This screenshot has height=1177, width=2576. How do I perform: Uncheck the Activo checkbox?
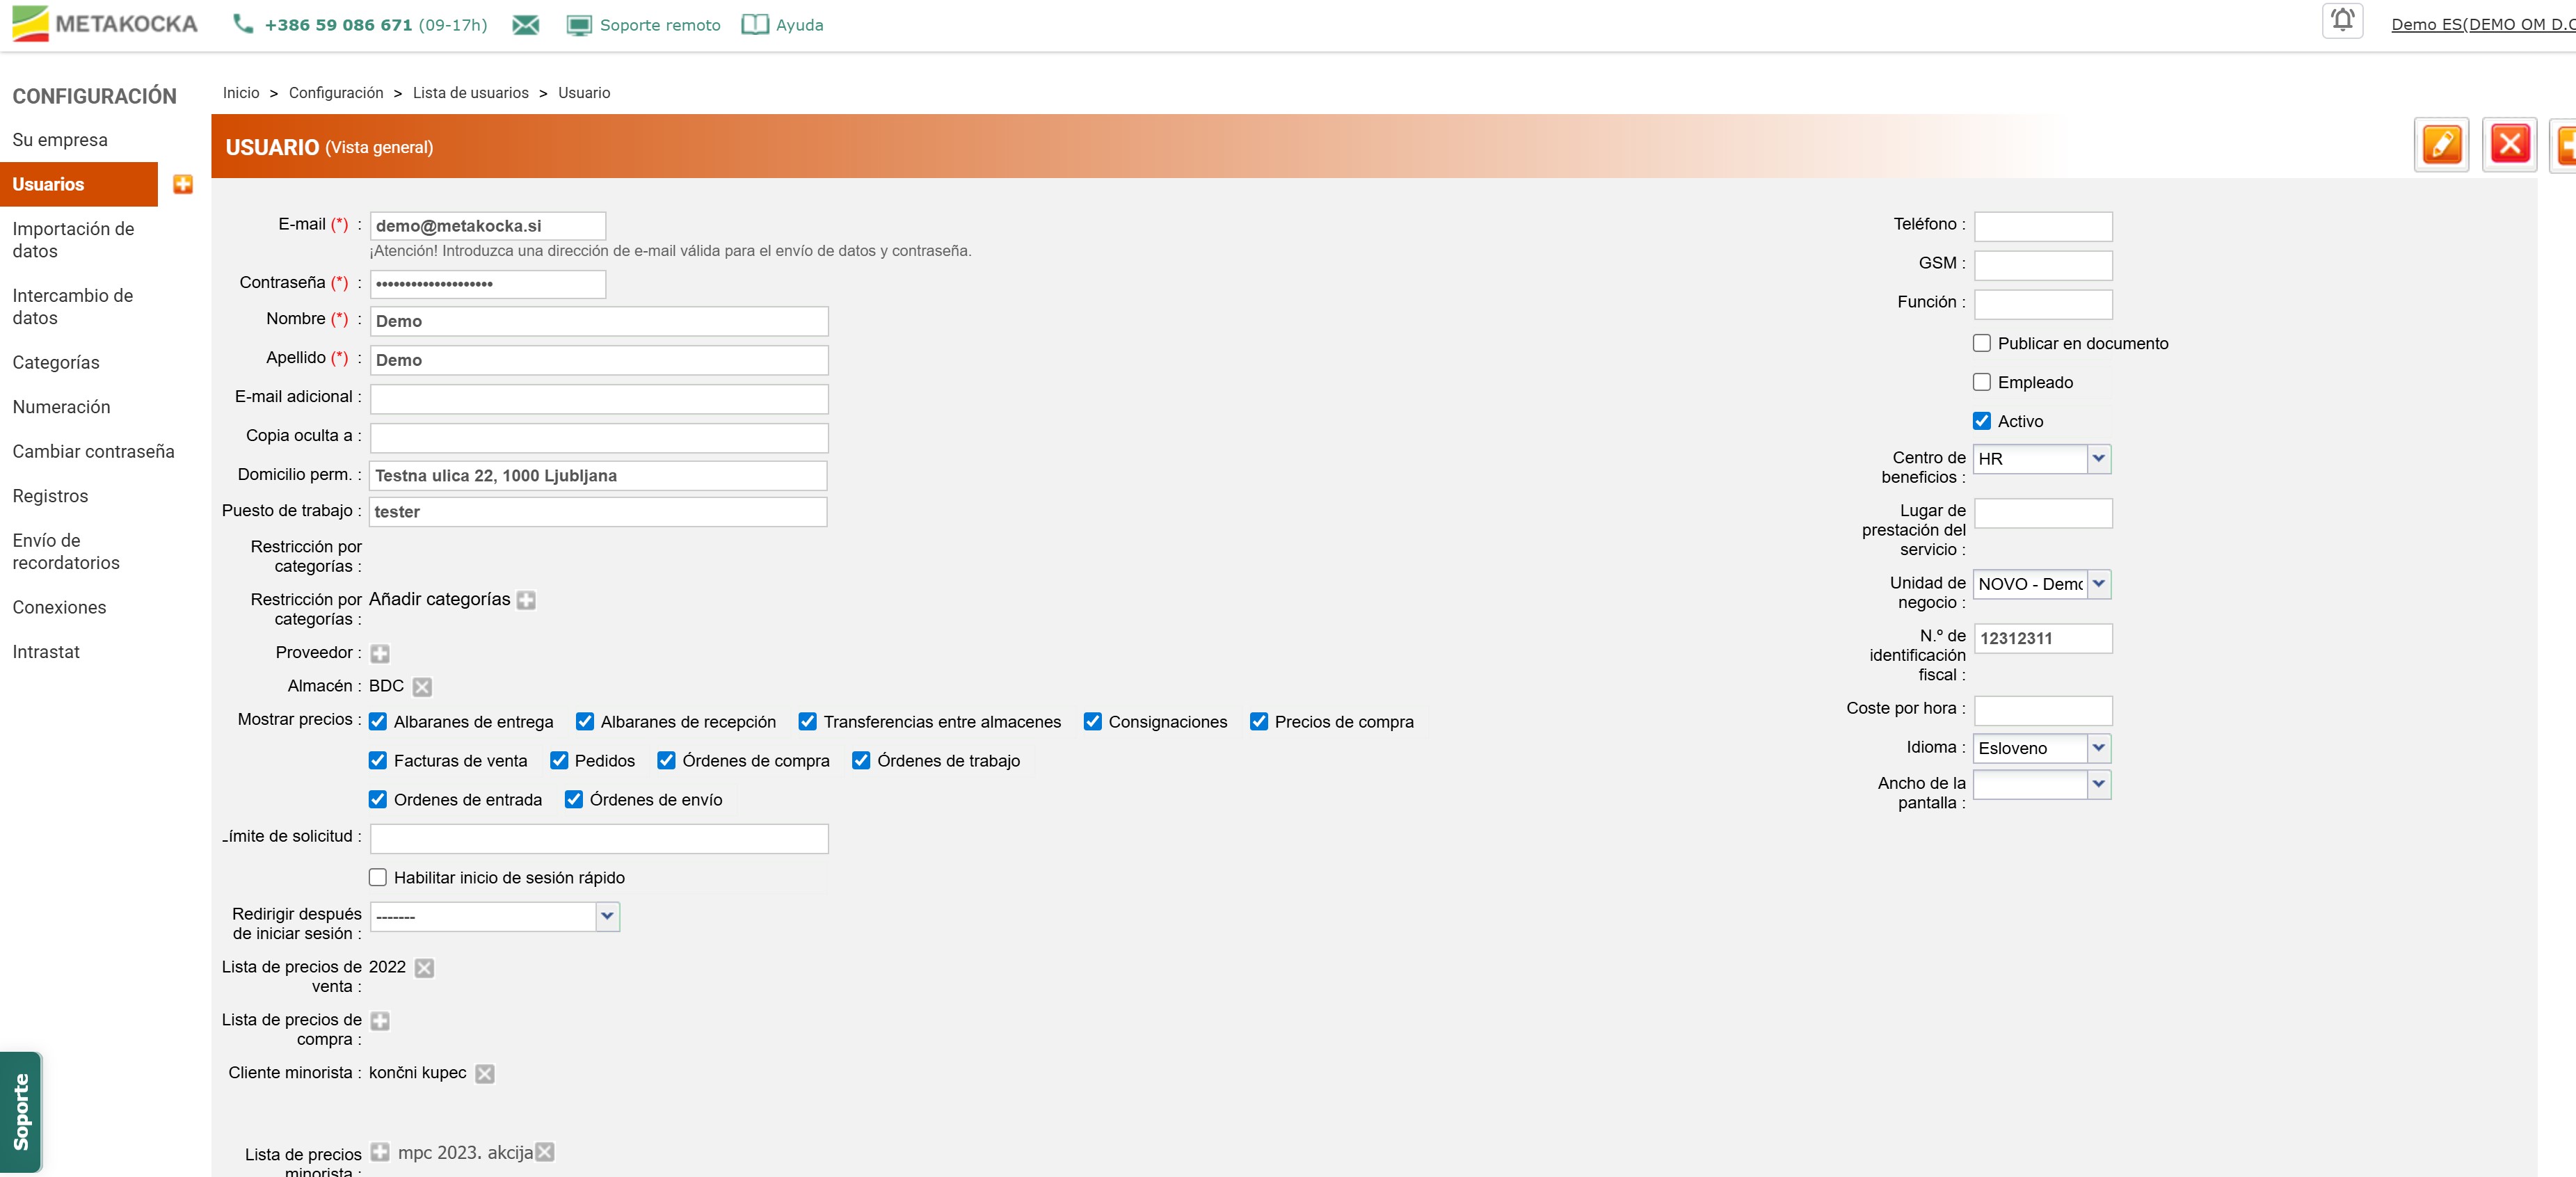(1981, 421)
